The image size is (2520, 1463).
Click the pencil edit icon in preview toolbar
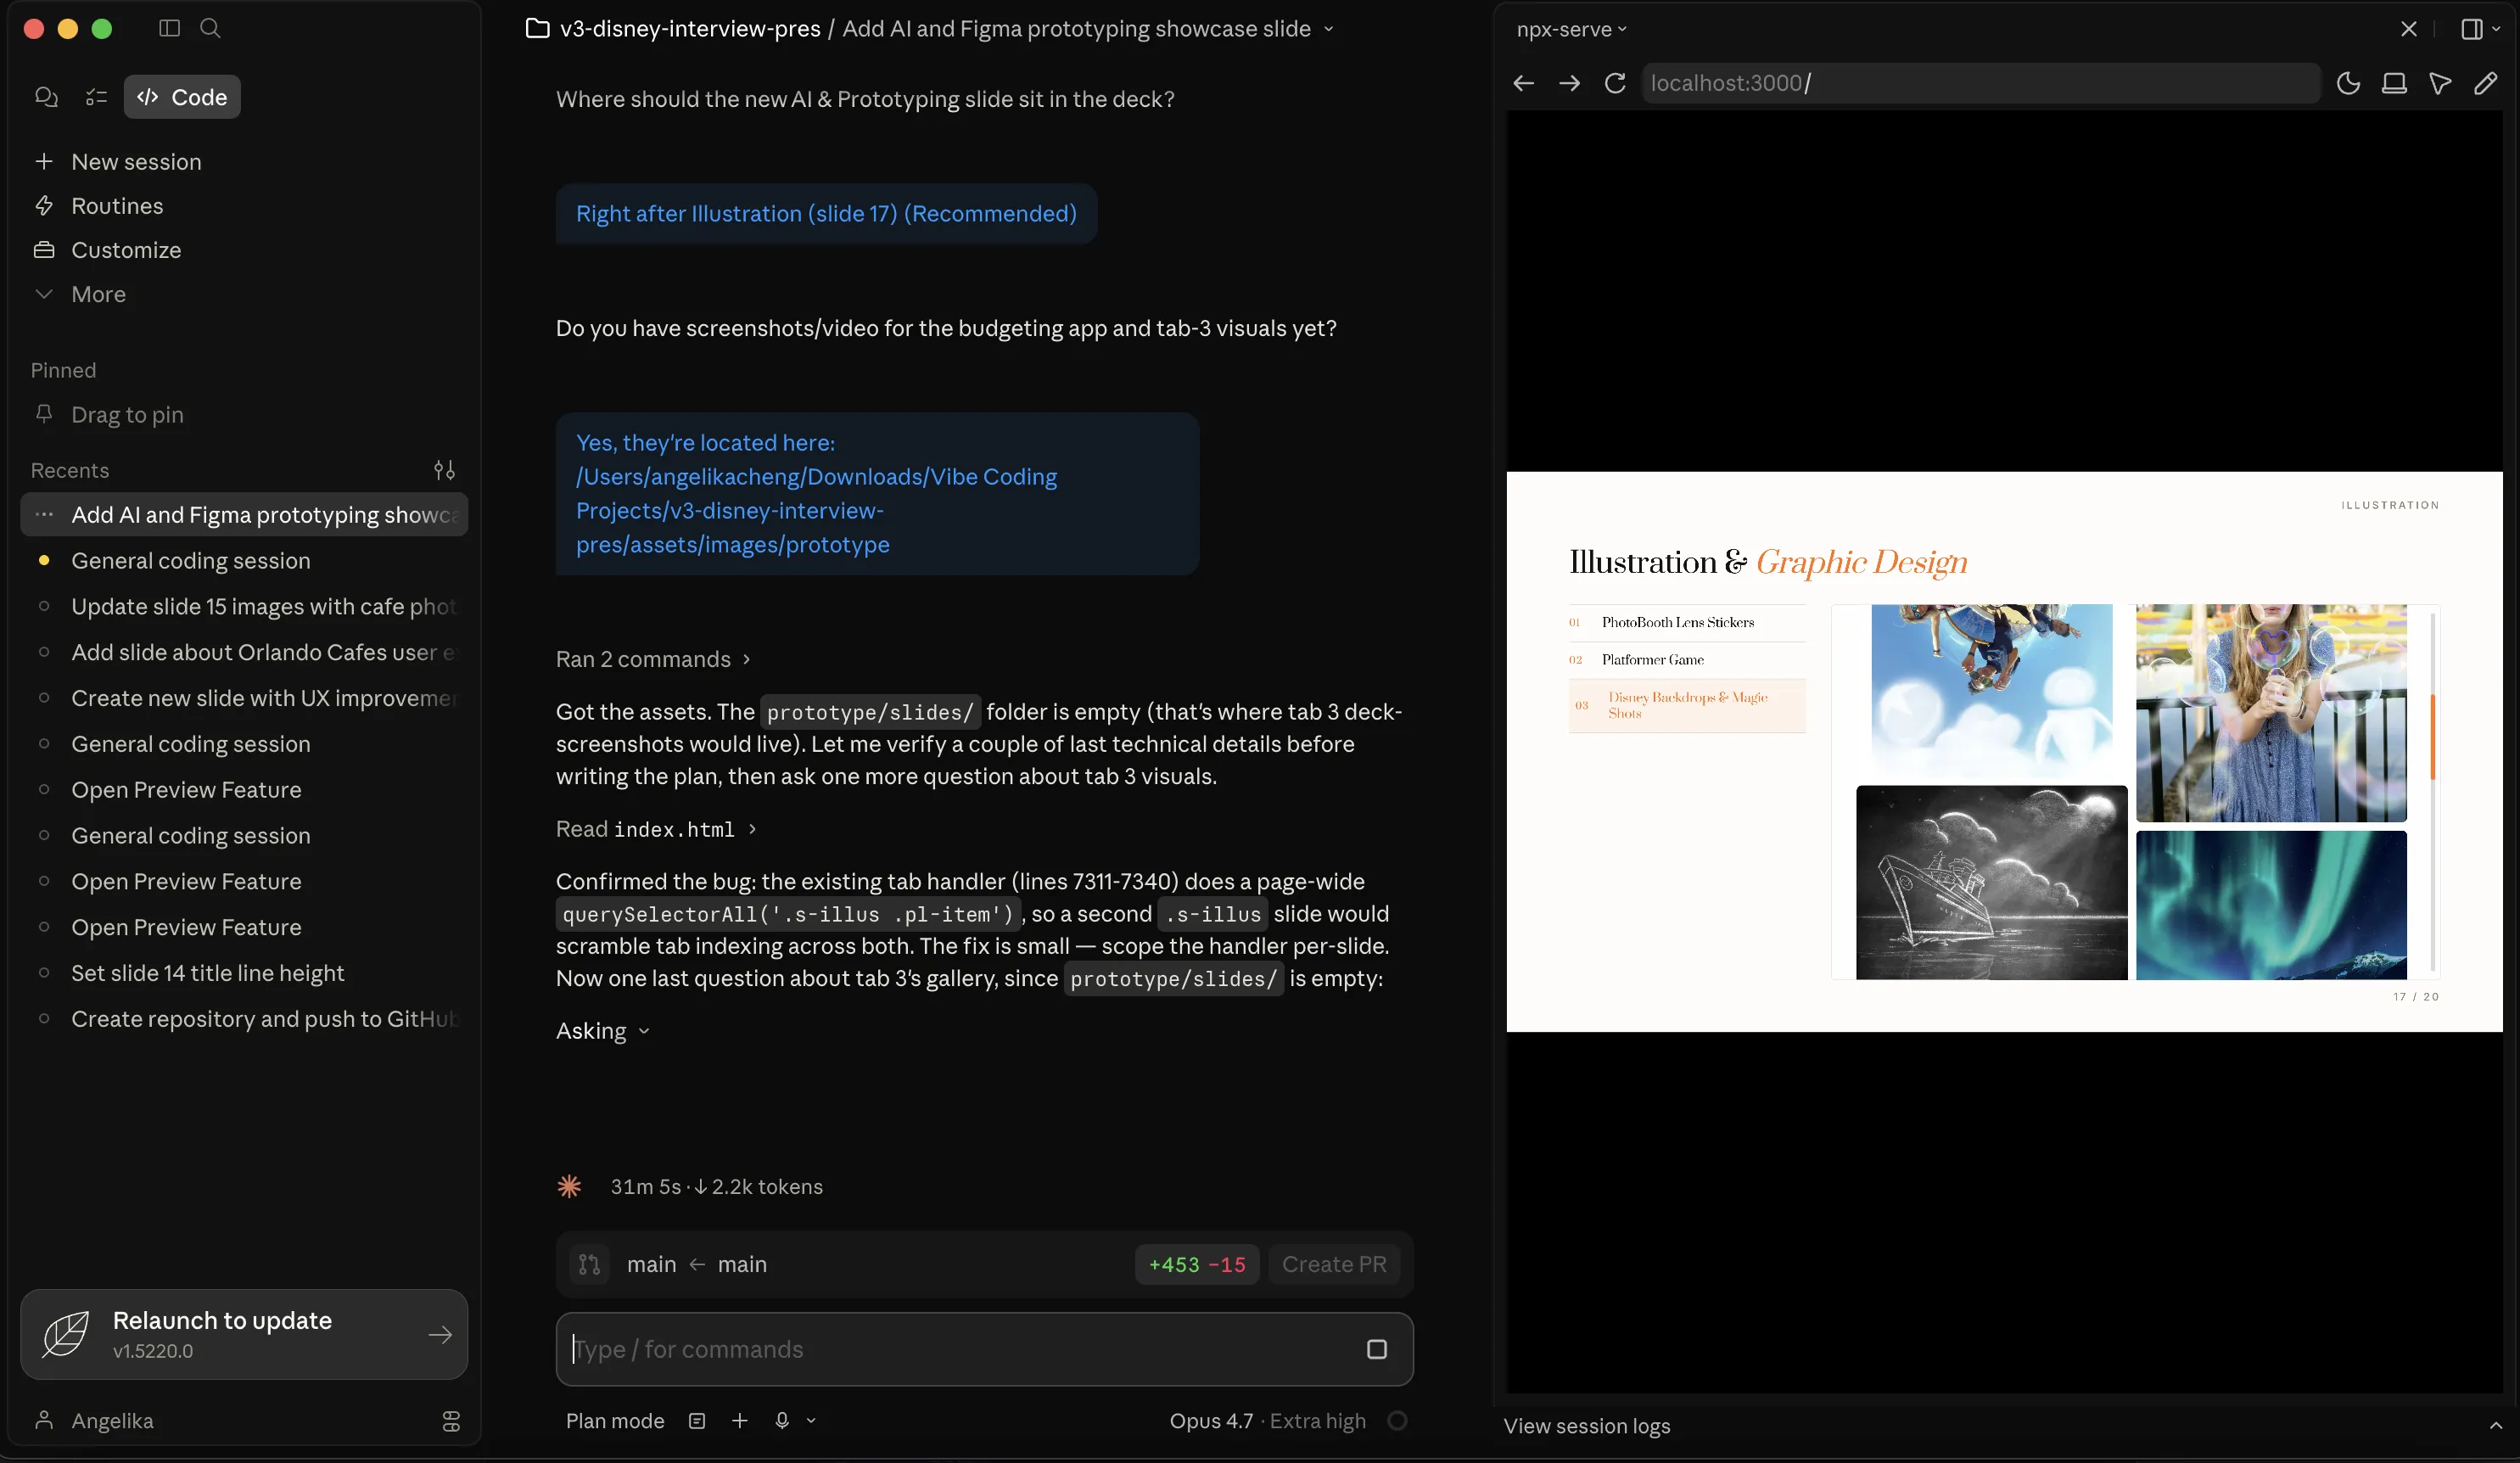pyautogui.click(x=2485, y=83)
